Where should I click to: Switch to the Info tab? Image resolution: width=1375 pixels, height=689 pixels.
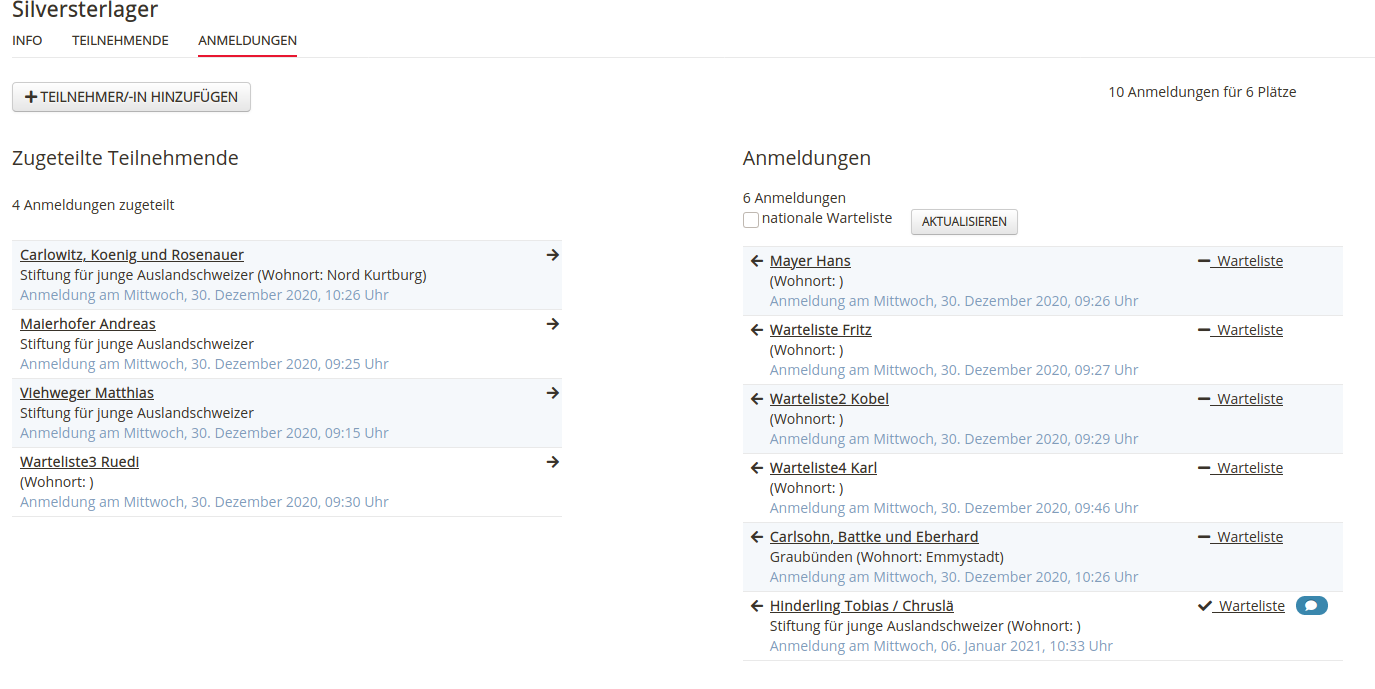tap(27, 41)
